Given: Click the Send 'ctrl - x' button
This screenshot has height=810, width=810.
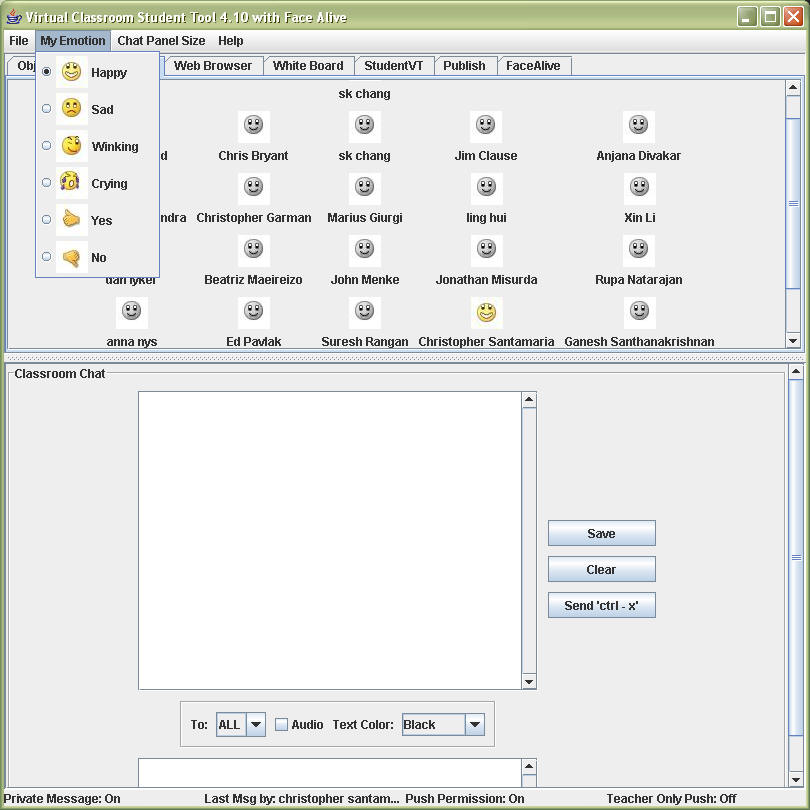Looking at the screenshot, I should [x=601, y=606].
